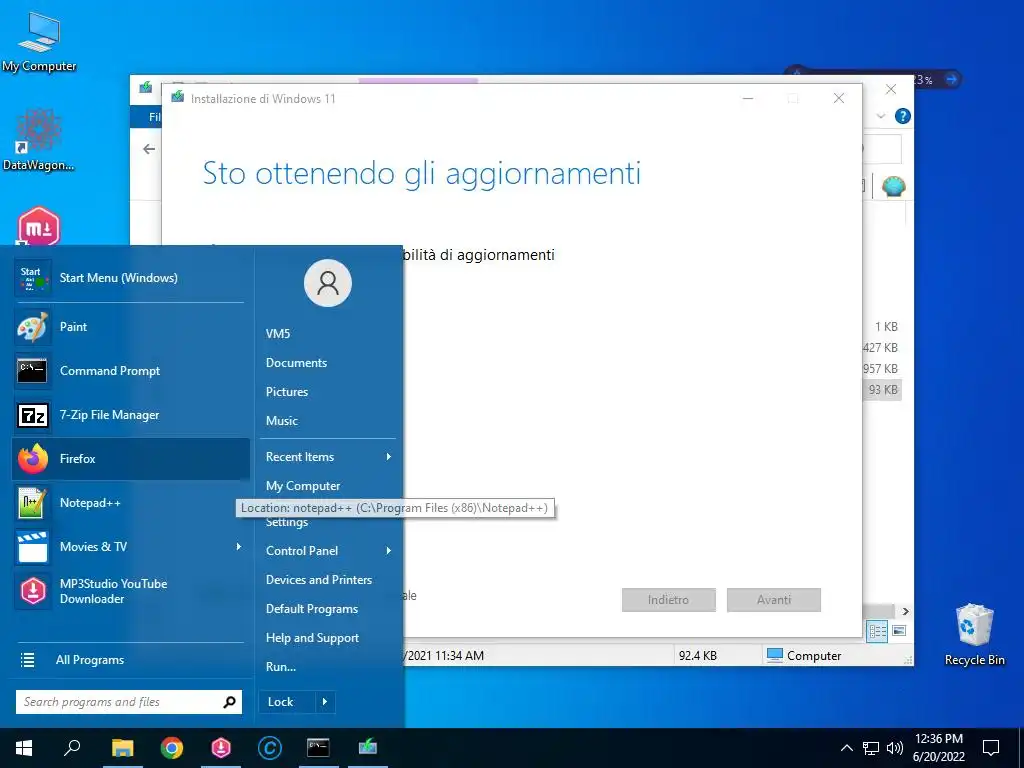The image size is (1024, 768).
Task: Click the blue arrow on the progress widget
Action: pos(951,79)
